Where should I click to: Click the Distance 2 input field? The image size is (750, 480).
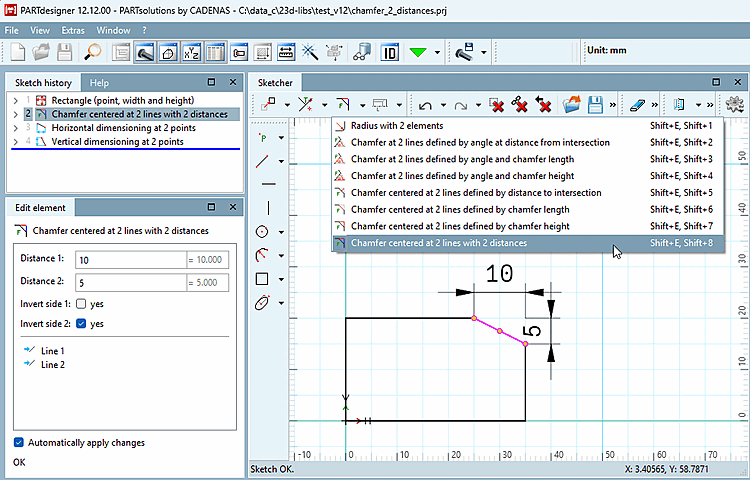131,282
